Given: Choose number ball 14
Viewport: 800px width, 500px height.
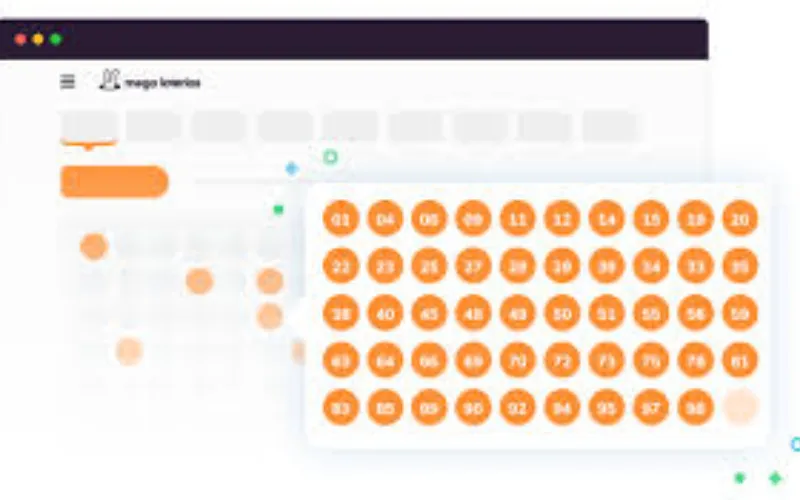Looking at the screenshot, I should pyautogui.click(x=606, y=218).
